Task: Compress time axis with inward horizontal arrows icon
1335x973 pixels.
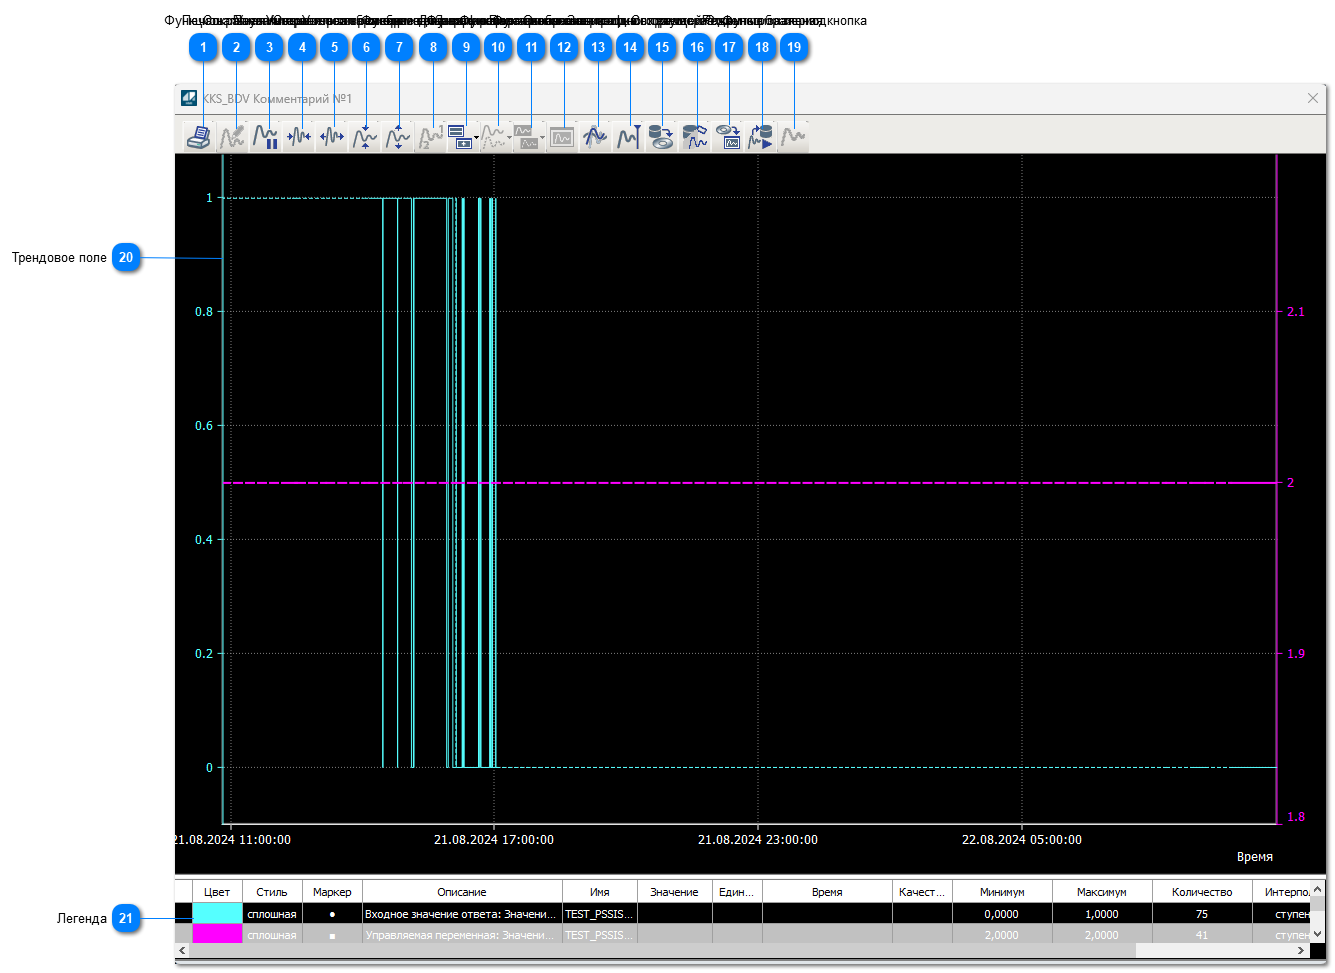Action: point(298,137)
